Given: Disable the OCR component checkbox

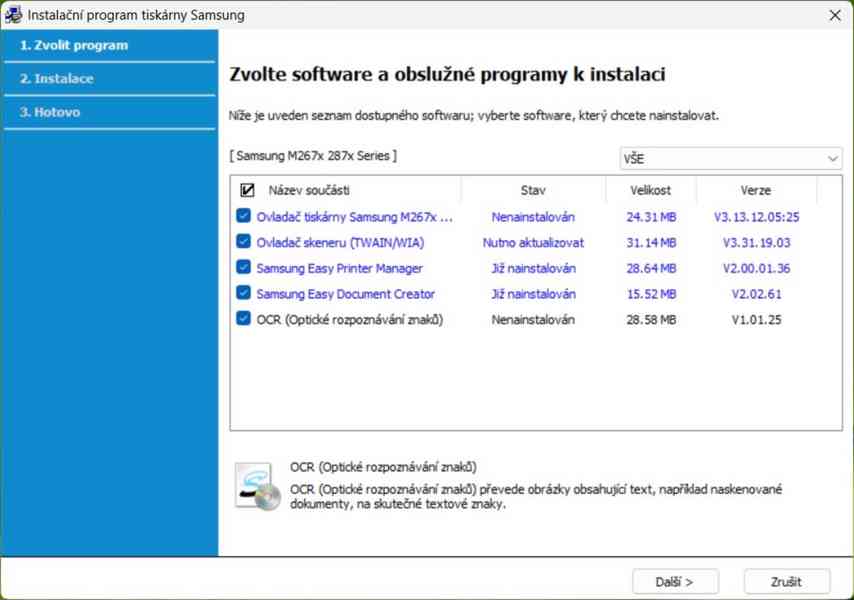Looking at the screenshot, I should (244, 320).
